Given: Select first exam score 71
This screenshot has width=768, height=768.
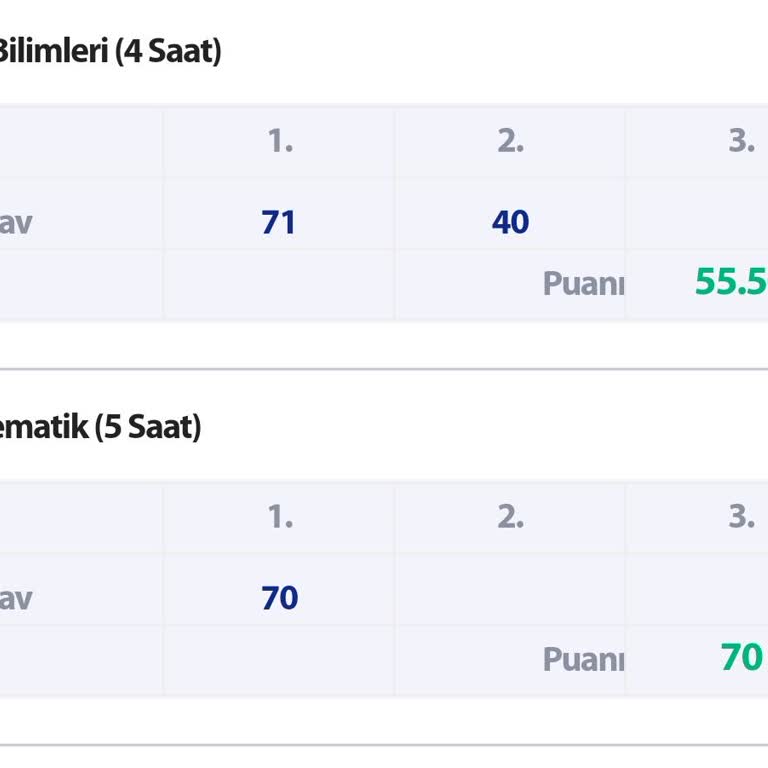Looking at the screenshot, I should click(x=278, y=222).
